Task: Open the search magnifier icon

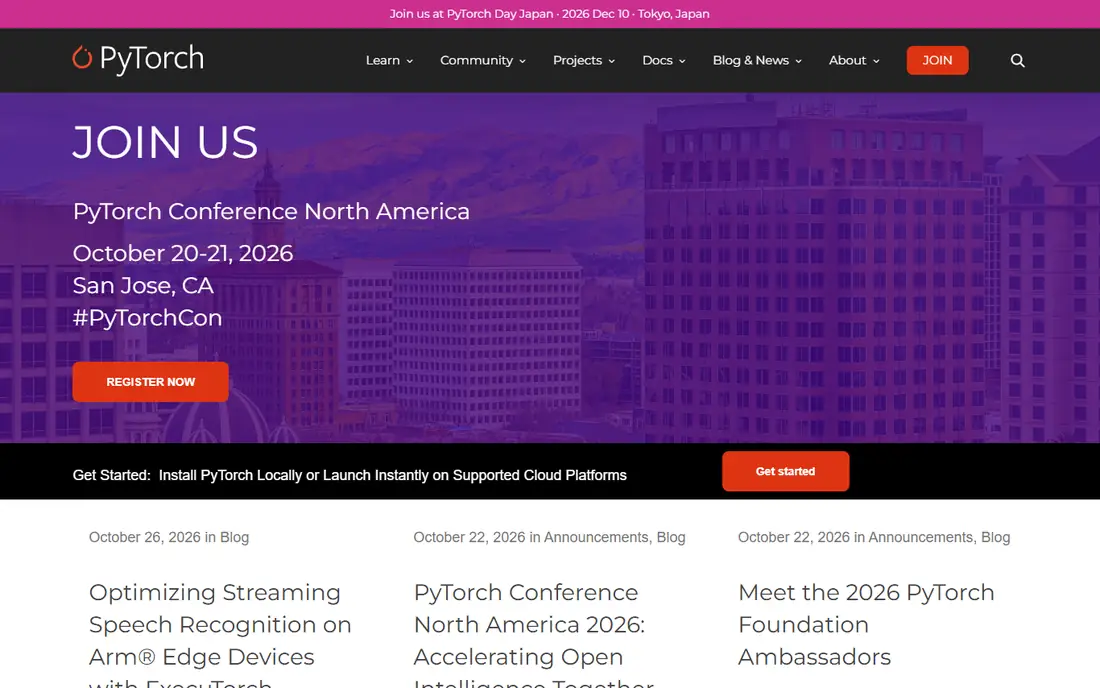Action: click(1017, 60)
